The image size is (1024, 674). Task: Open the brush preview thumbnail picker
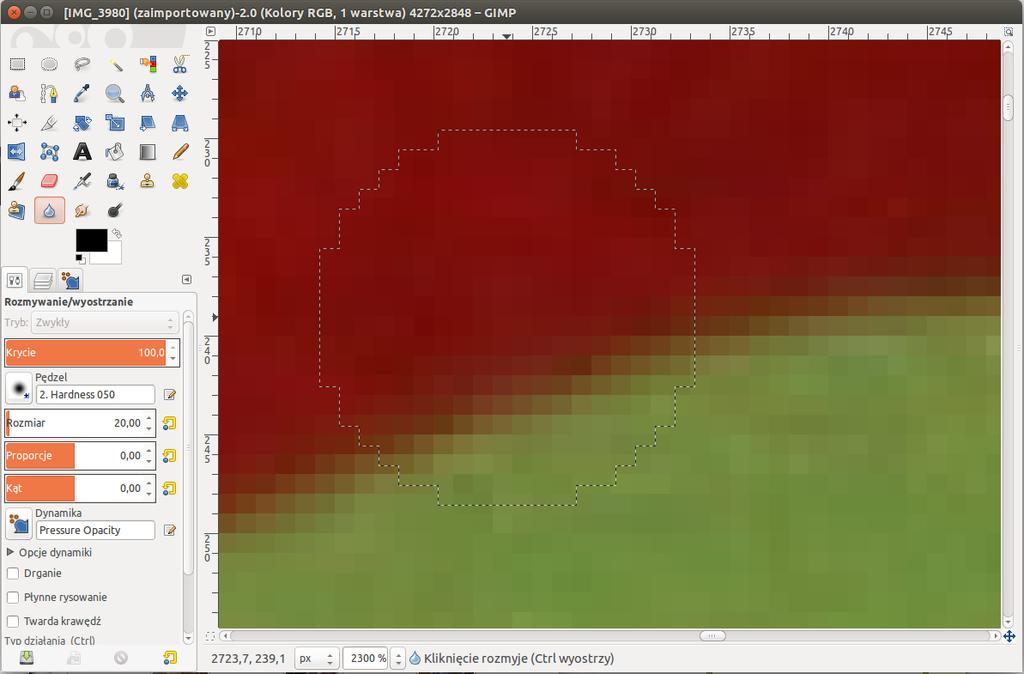point(18,388)
